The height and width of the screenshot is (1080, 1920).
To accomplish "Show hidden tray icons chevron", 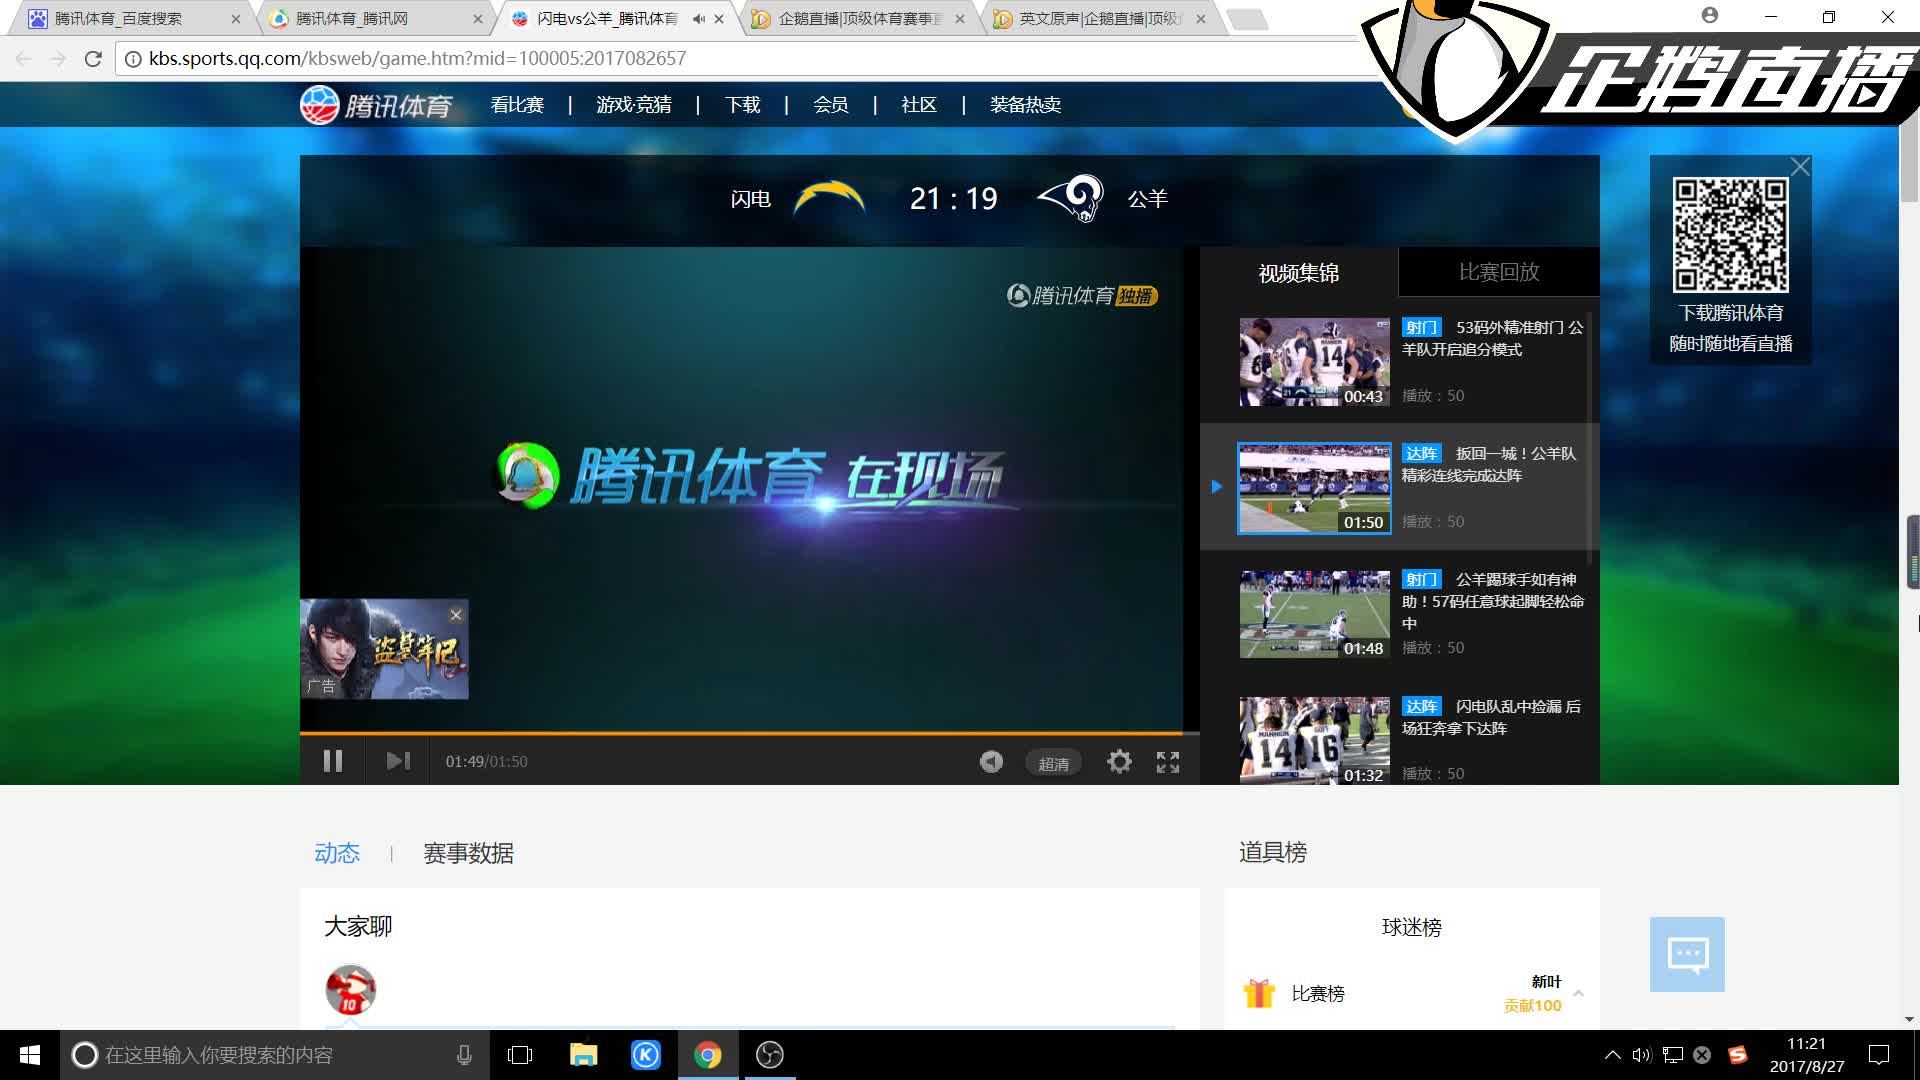I will (1612, 1055).
